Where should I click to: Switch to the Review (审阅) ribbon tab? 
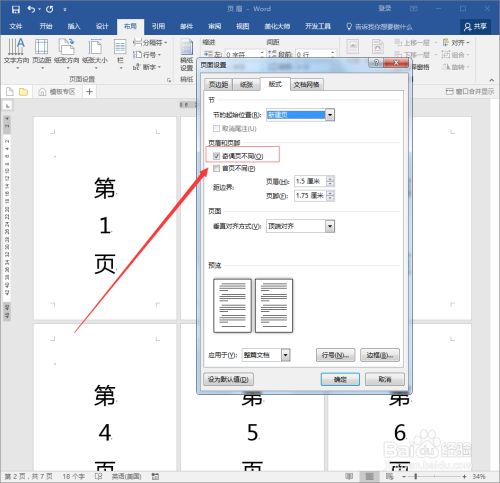point(215,26)
